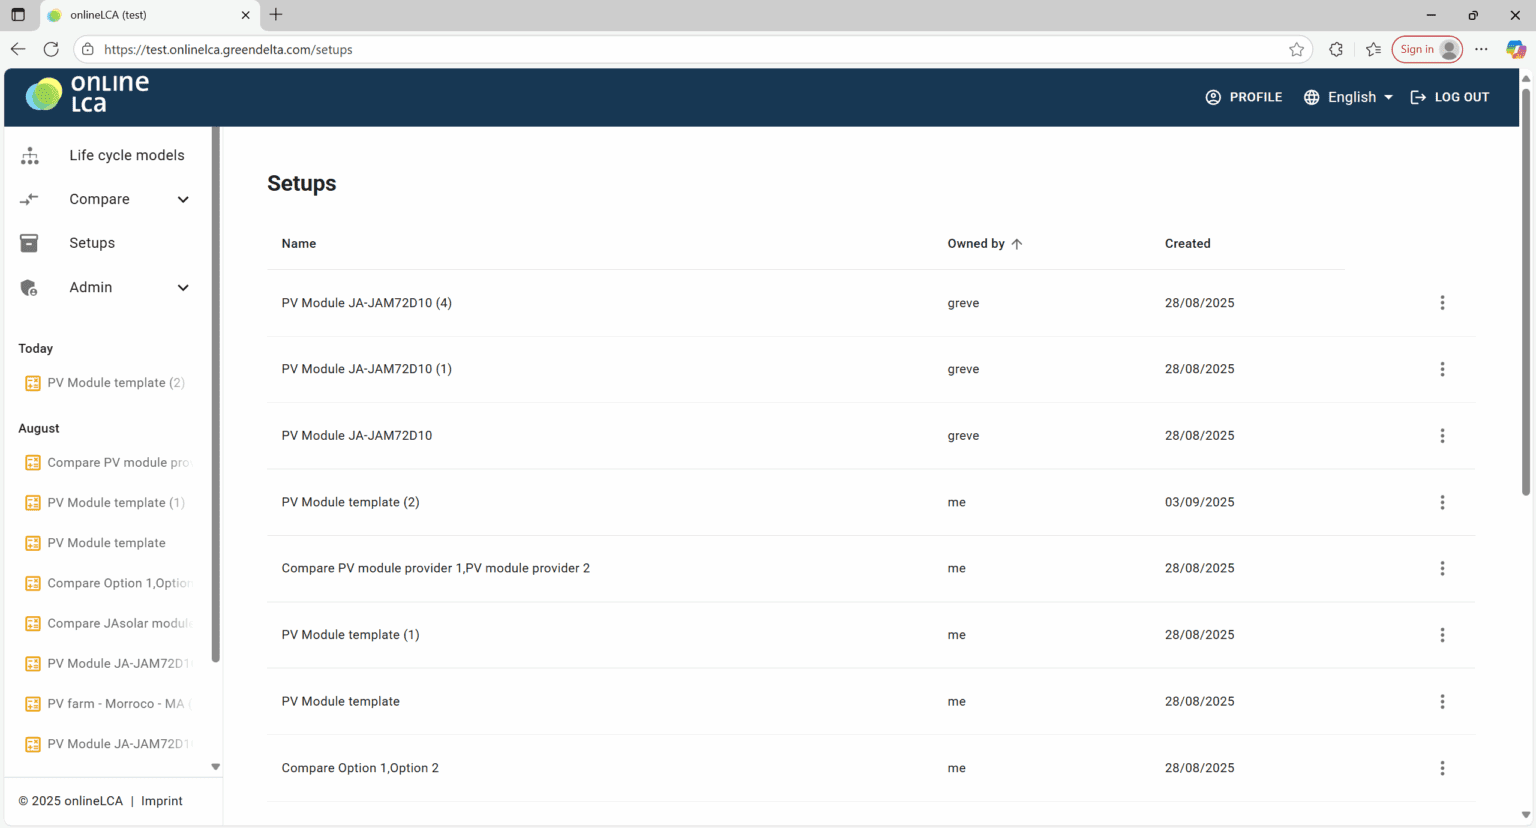Click the sidebar scroll down arrow
The height and width of the screenshot is (828, 1536).
pos(215,767)
